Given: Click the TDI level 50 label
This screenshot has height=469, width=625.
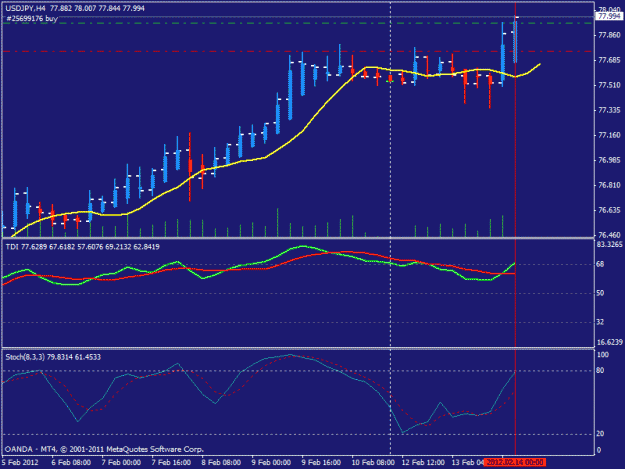Looking at the screenshot, I should pyautogui.click(x=600, y=293).
